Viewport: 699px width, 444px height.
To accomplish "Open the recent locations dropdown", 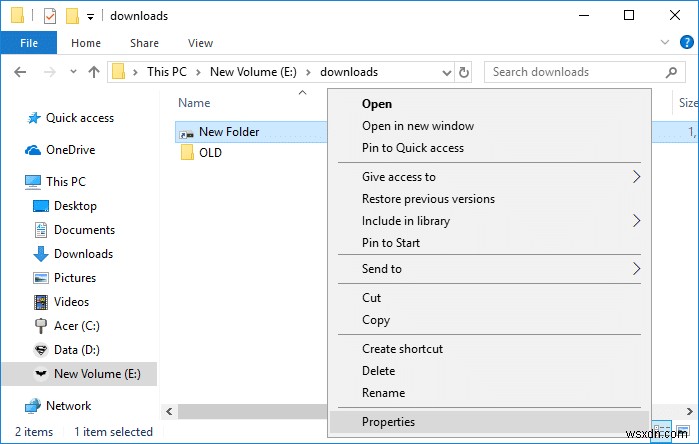I will [73, 71].
